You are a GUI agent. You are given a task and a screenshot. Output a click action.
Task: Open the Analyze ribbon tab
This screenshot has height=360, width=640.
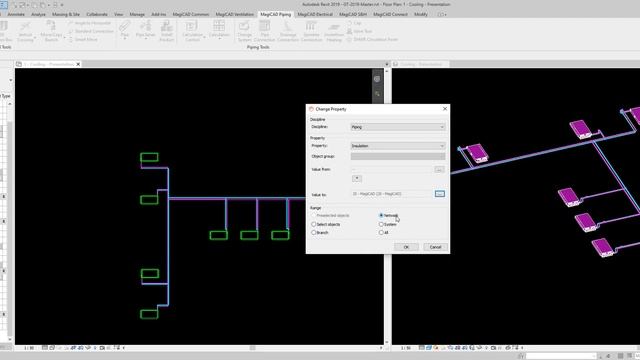pyautogui.click(x=38, y=14)
